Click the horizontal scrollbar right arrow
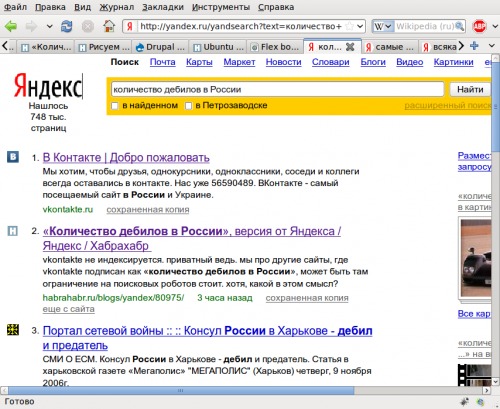Viewport: 500px width, 409px height. [487, 390]
